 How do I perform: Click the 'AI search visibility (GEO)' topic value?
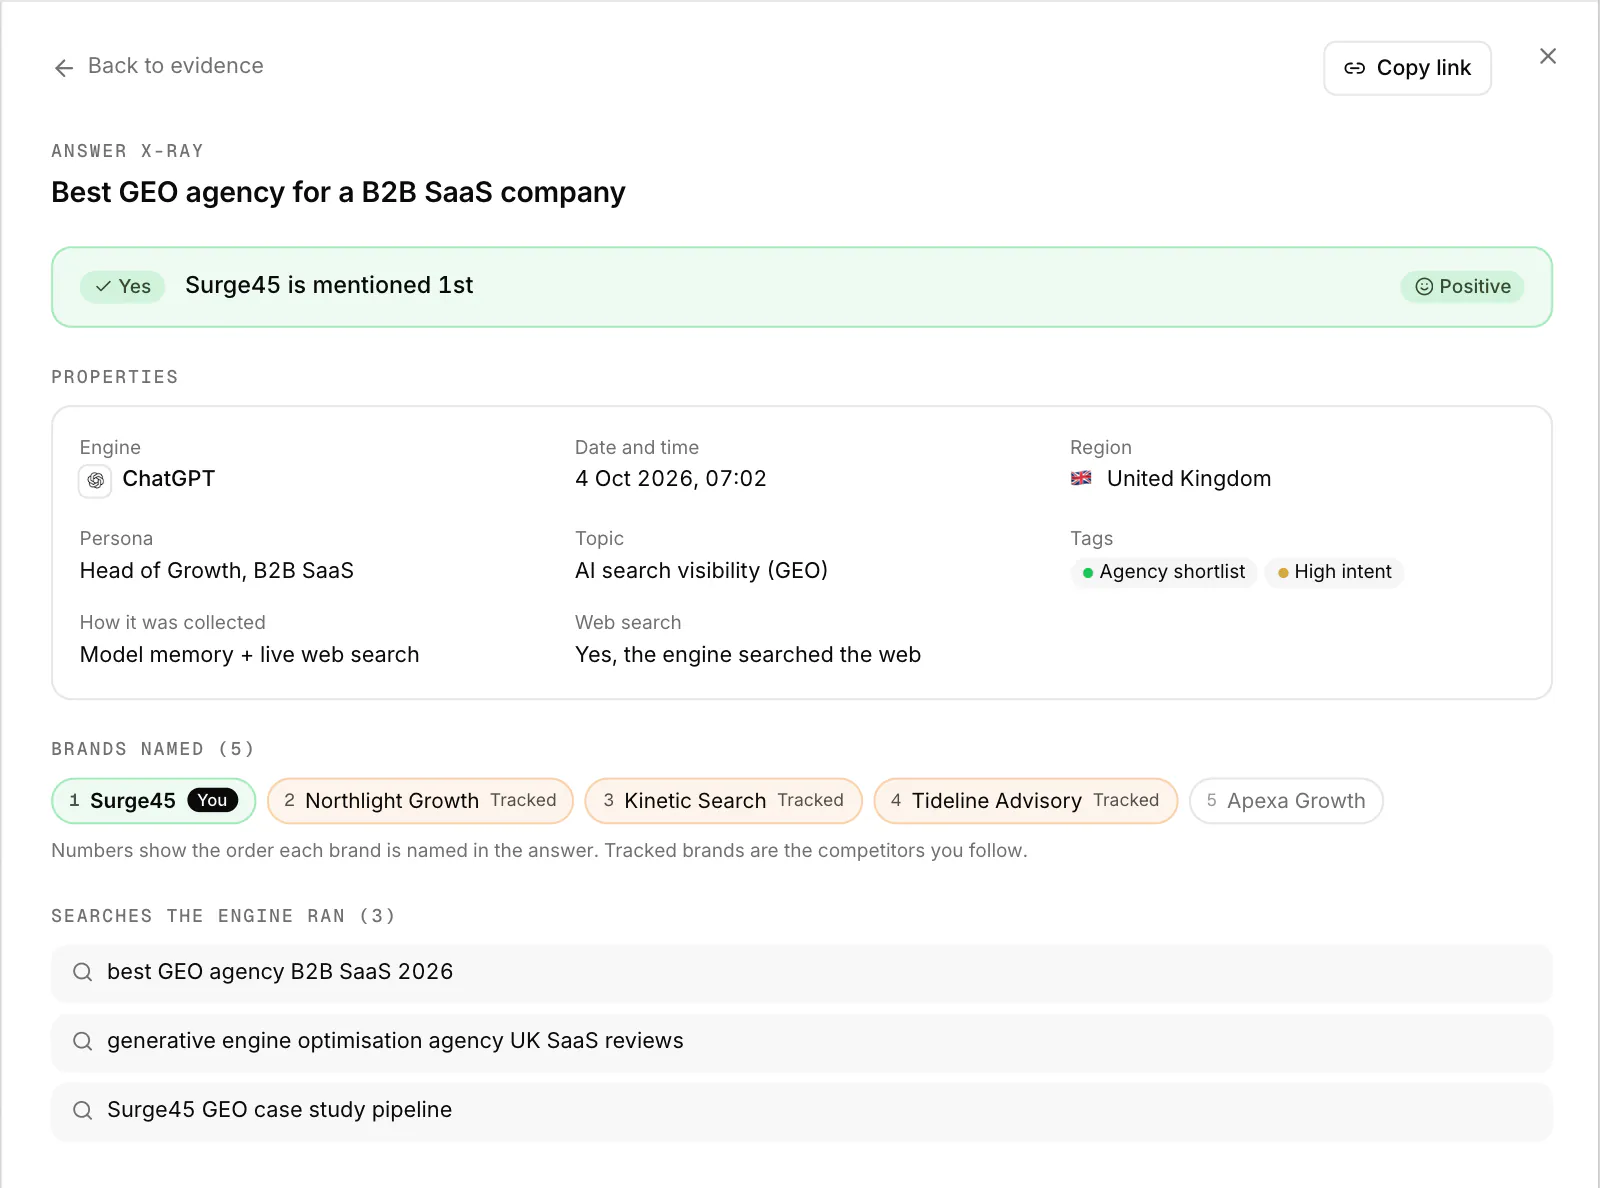701,571
